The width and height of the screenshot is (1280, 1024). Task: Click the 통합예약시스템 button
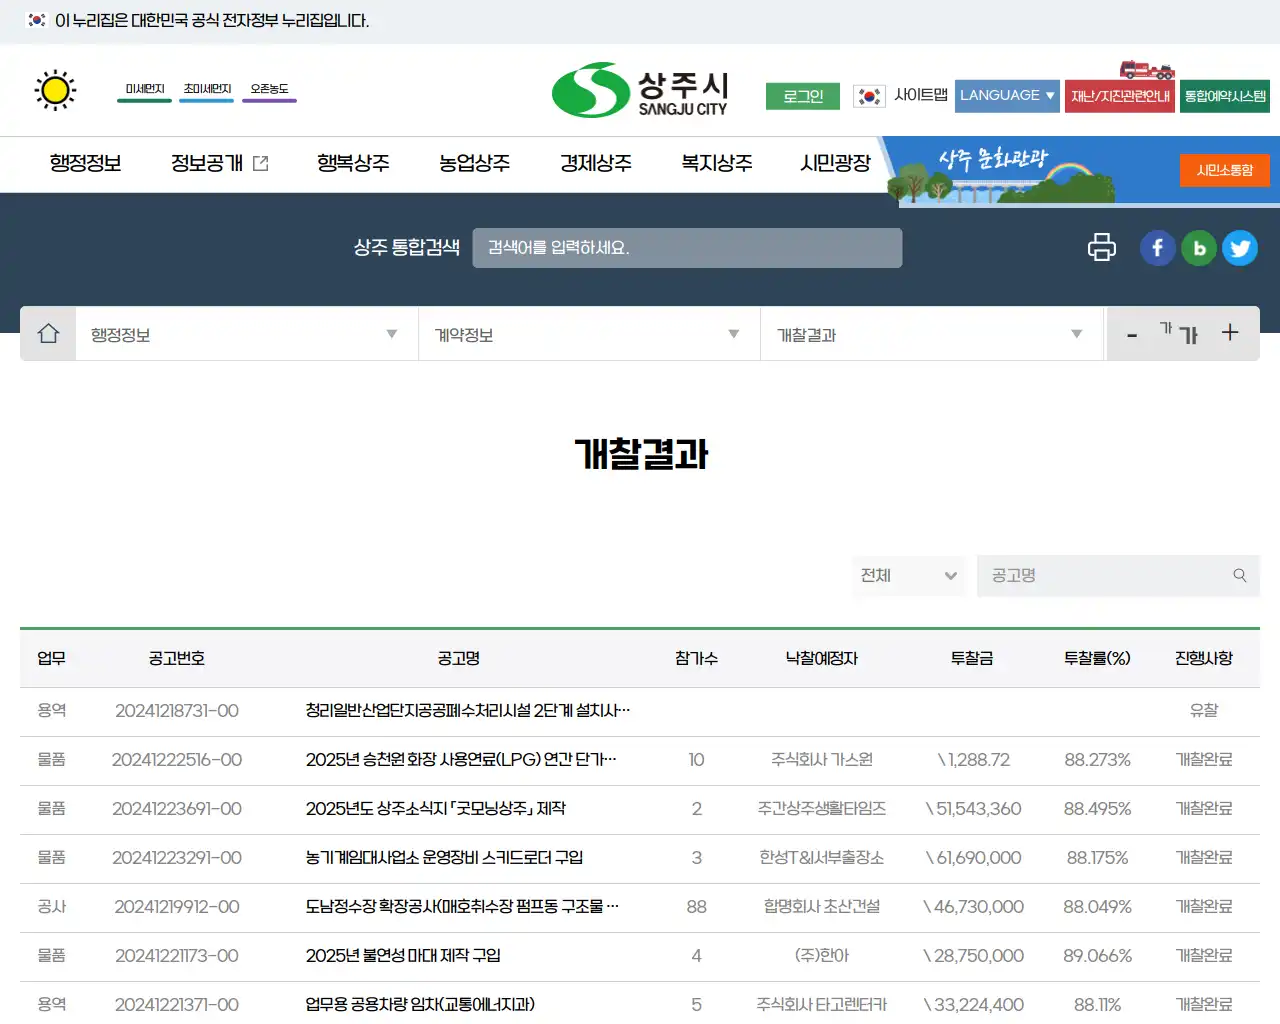pos(1225,96)
